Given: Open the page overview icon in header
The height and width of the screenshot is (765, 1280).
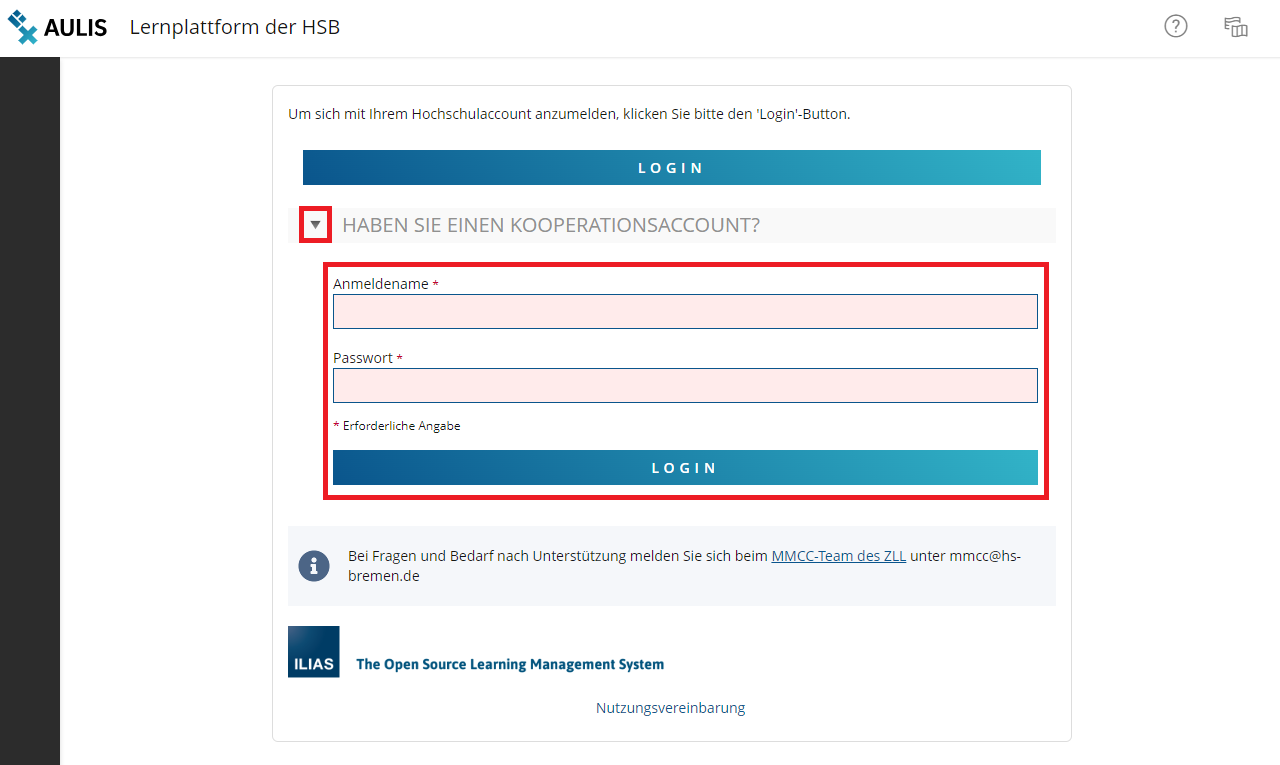Looking at the screenshot, I should [1236, 27].
